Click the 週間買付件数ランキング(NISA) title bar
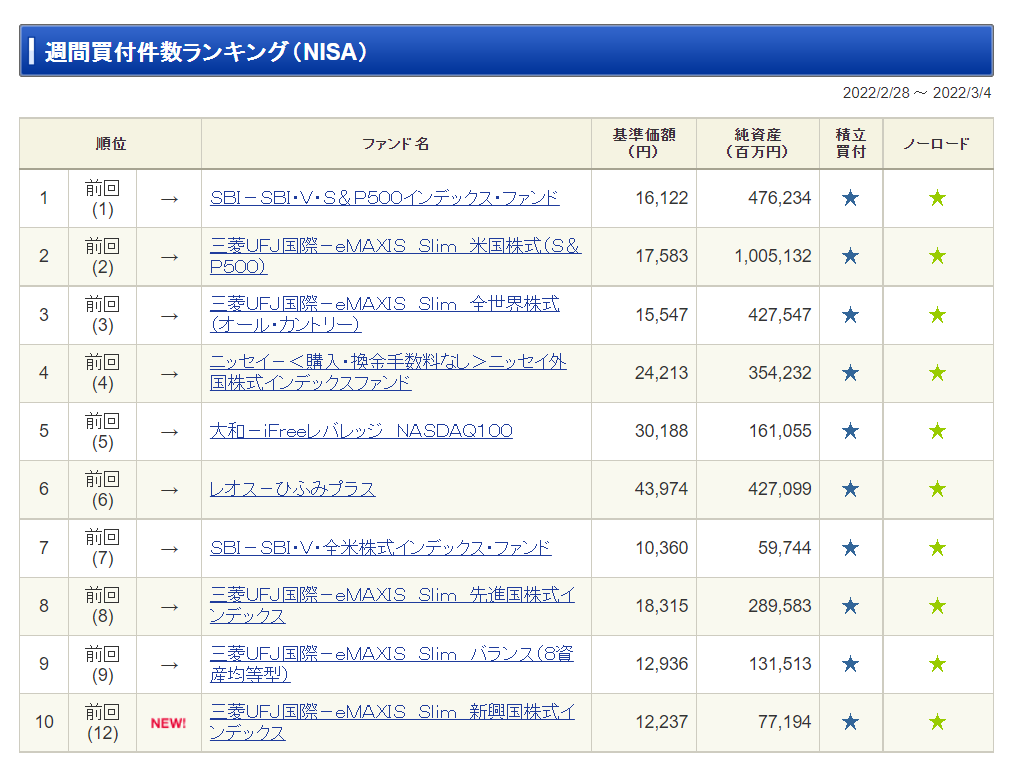 pyautogui.click(x=505, y=51)
